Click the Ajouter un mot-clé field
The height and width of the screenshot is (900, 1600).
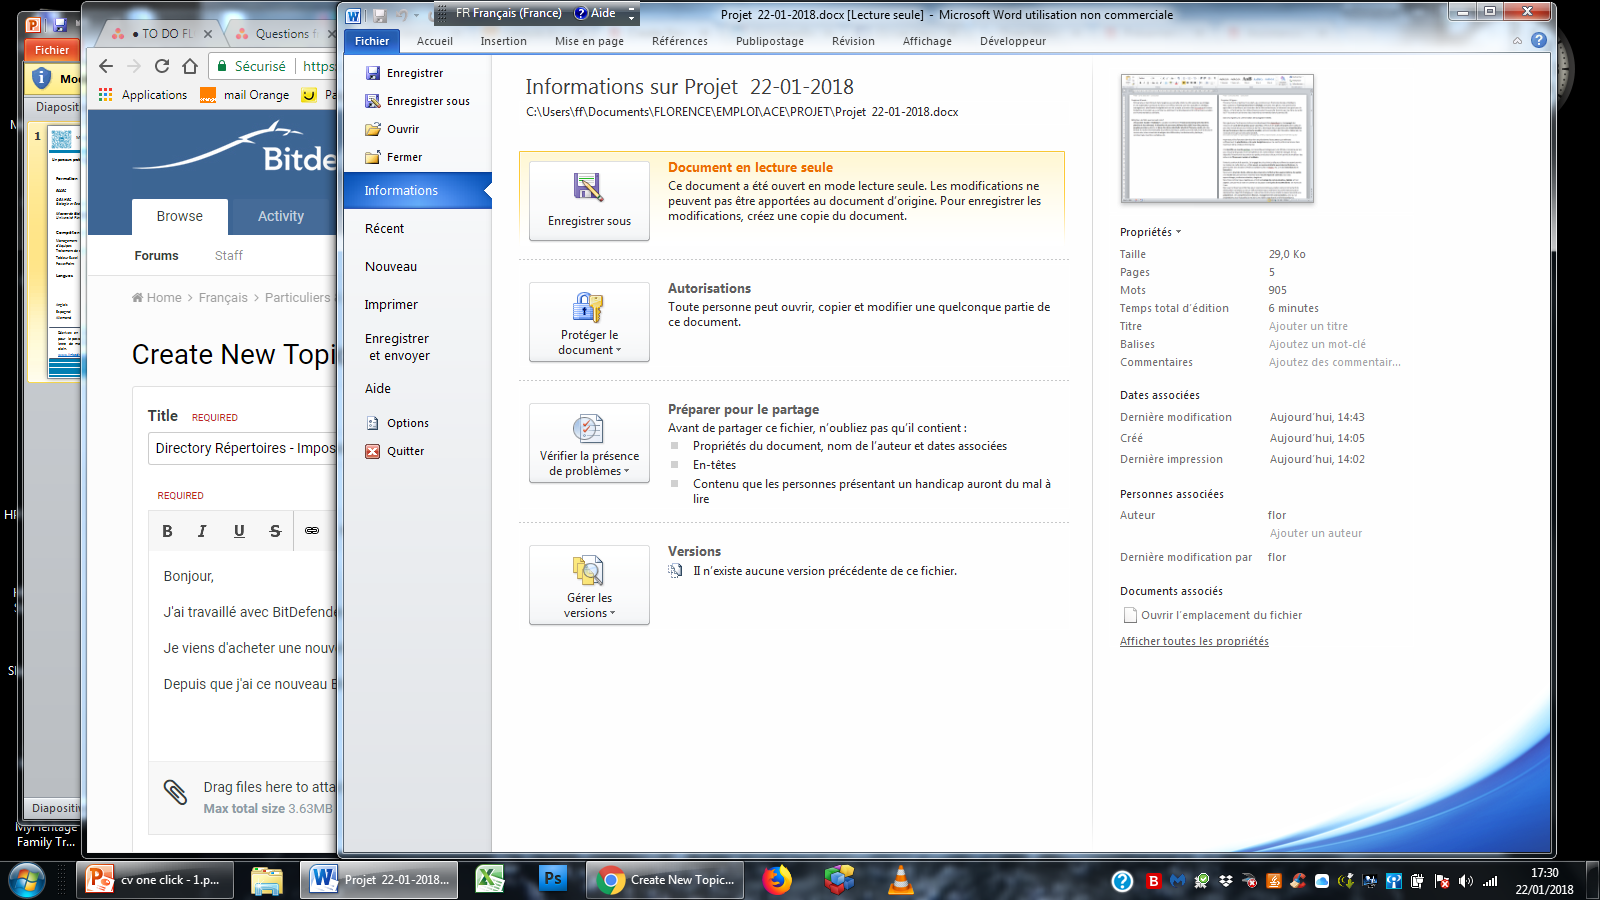pyautogui.click(x=1317, y=344)
